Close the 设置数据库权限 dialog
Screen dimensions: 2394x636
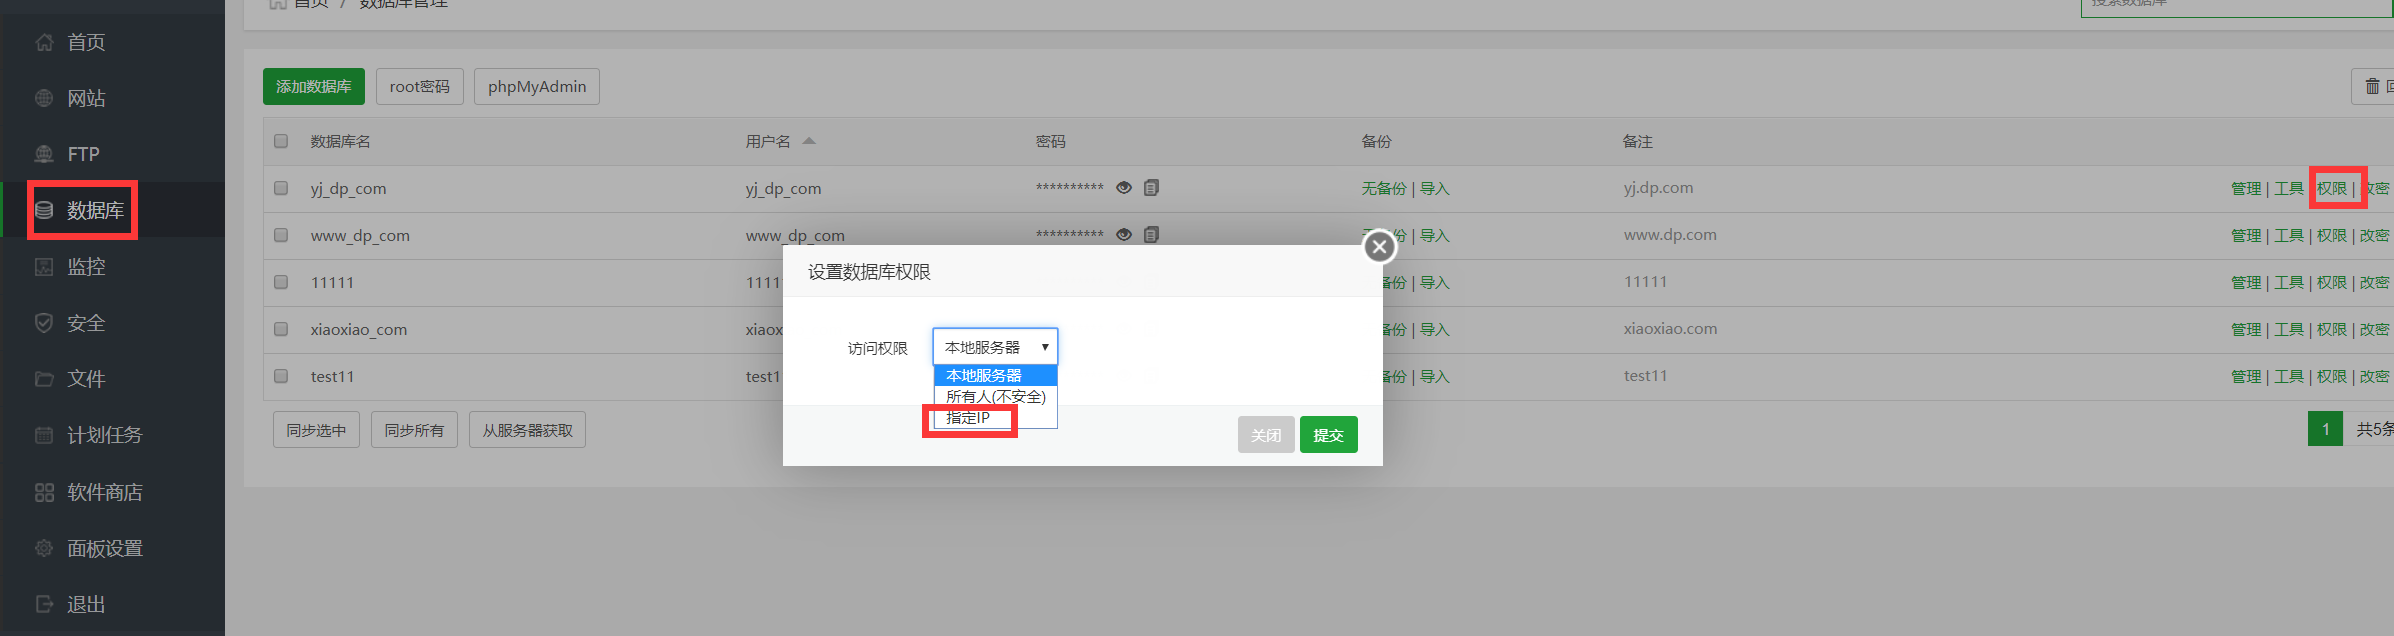pyautogui.click(x=1379, y=246)
